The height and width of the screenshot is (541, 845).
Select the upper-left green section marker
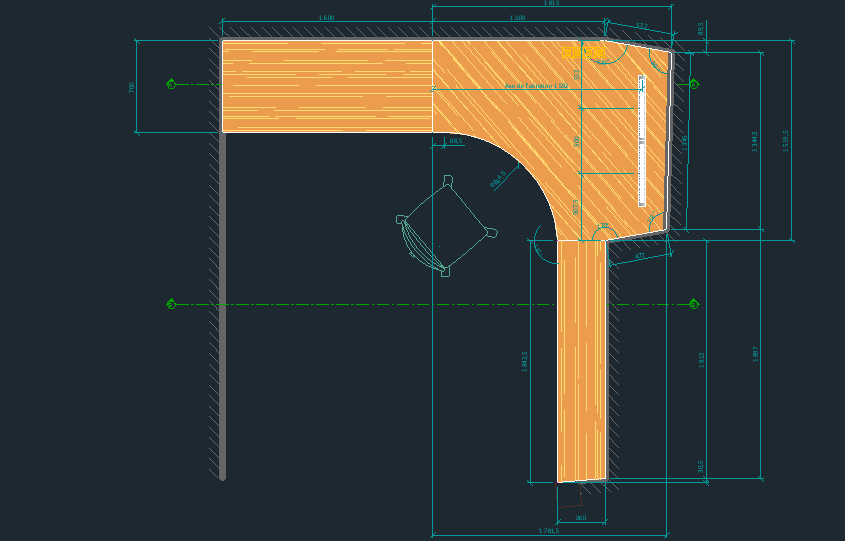(x=171, y=84)
